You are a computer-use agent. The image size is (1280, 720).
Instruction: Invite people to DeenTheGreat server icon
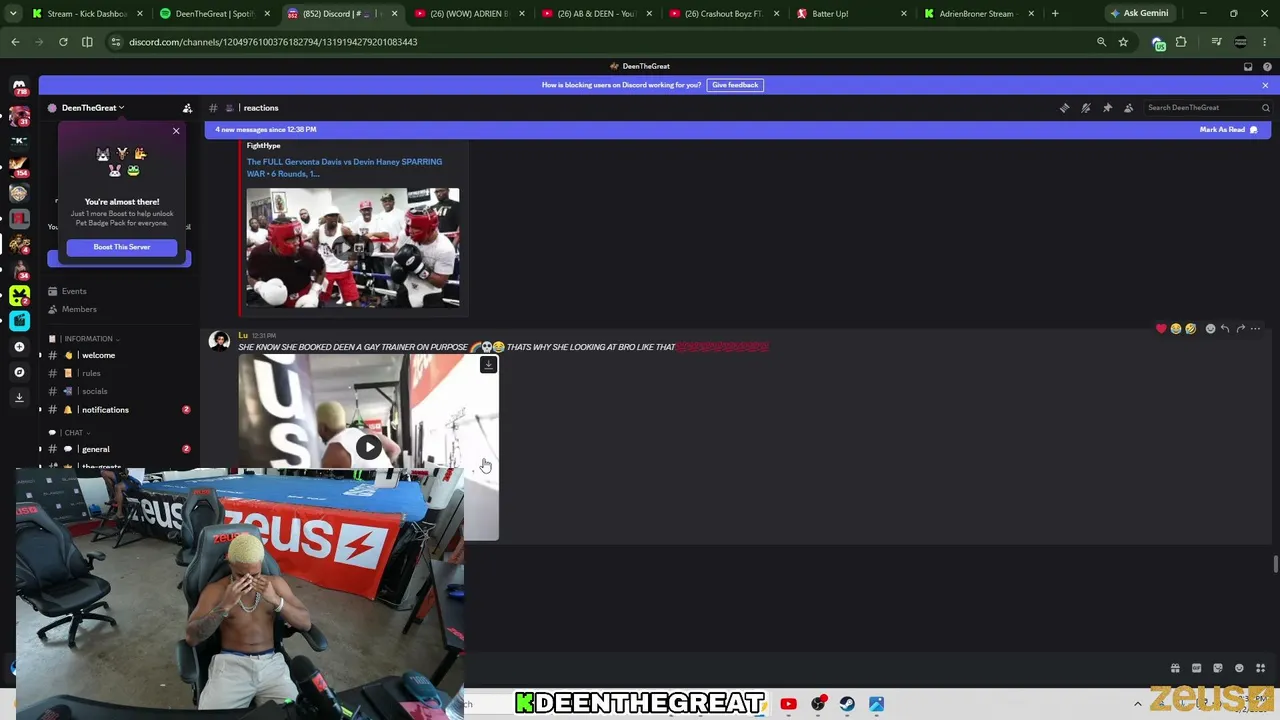point(187,108)
